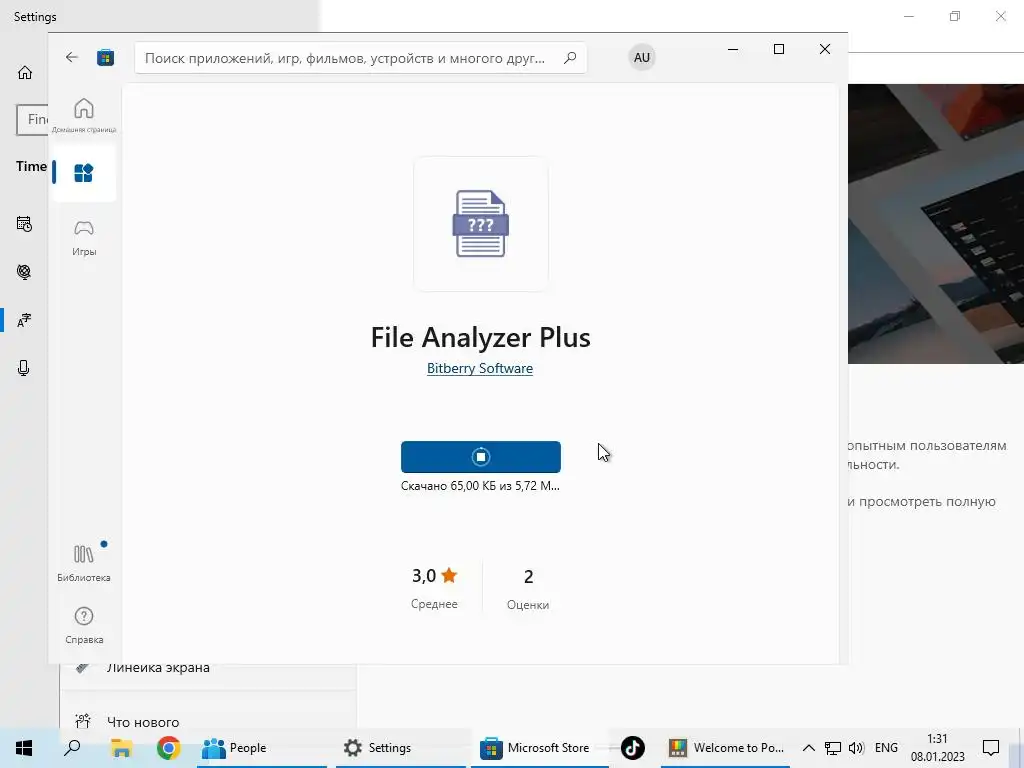Click the ENG language indicator
The height and width of the screenshot is (768, 1024).
tap(886, 748)
